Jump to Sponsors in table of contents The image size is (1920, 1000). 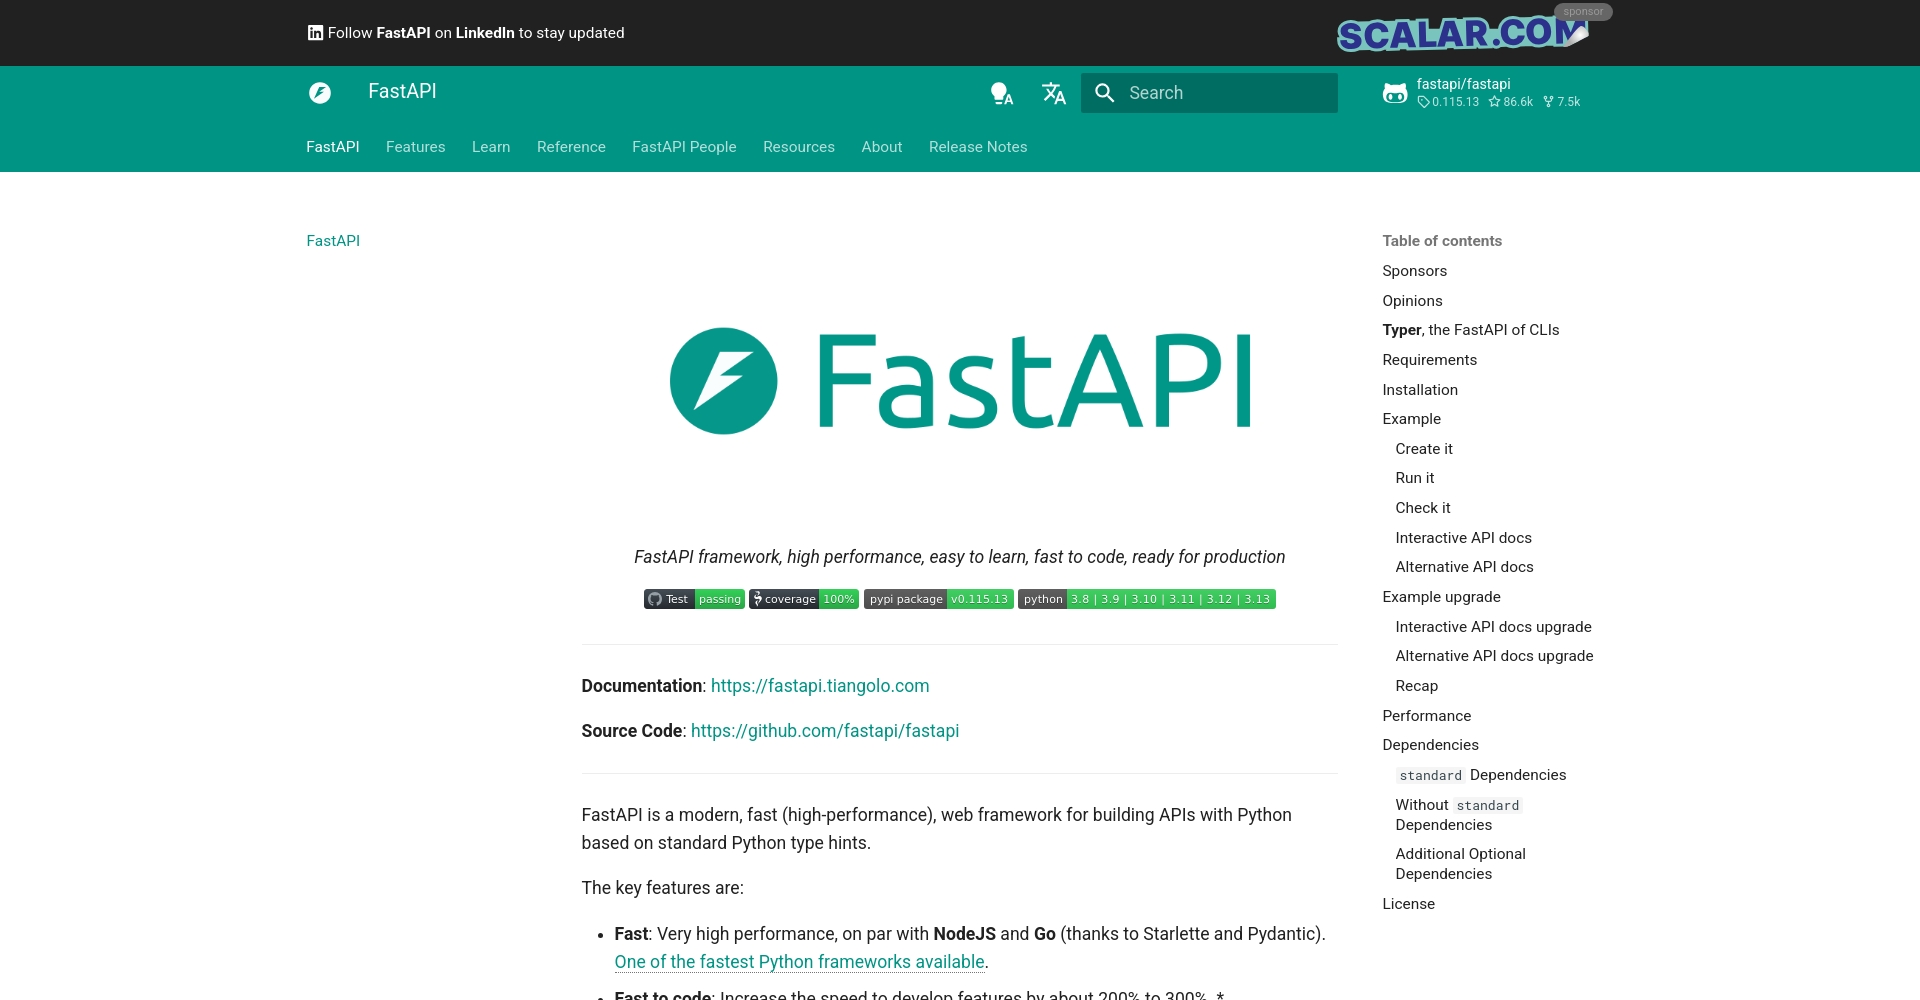click(x=1414, y=271)
